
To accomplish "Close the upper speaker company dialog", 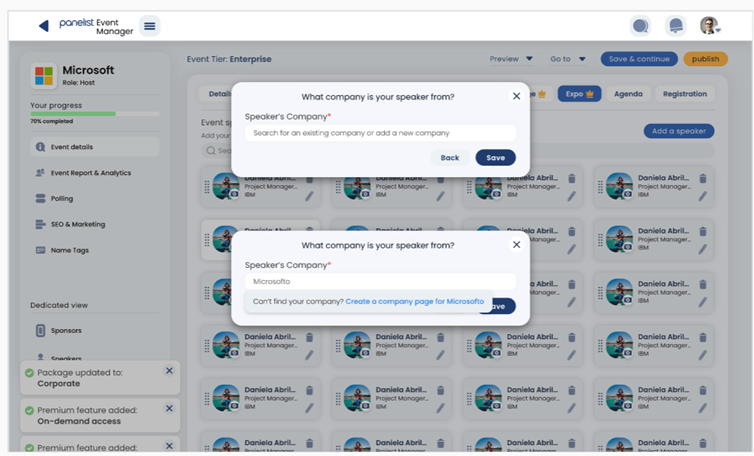I will (x=516, y=96).
